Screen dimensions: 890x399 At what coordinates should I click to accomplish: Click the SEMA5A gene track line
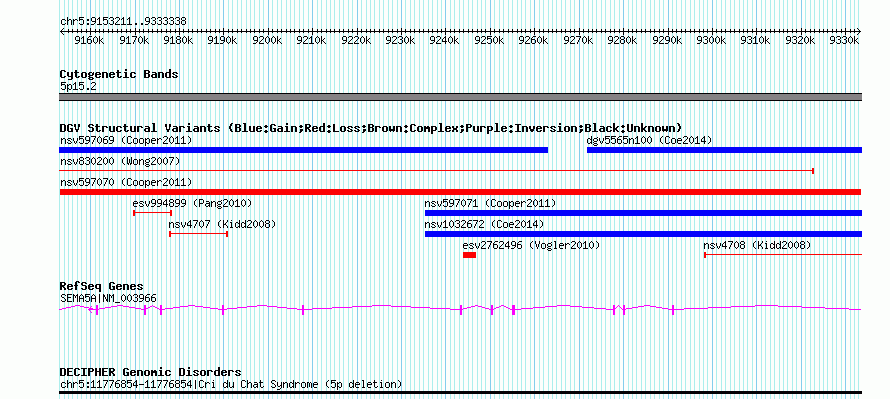(460, 309)
